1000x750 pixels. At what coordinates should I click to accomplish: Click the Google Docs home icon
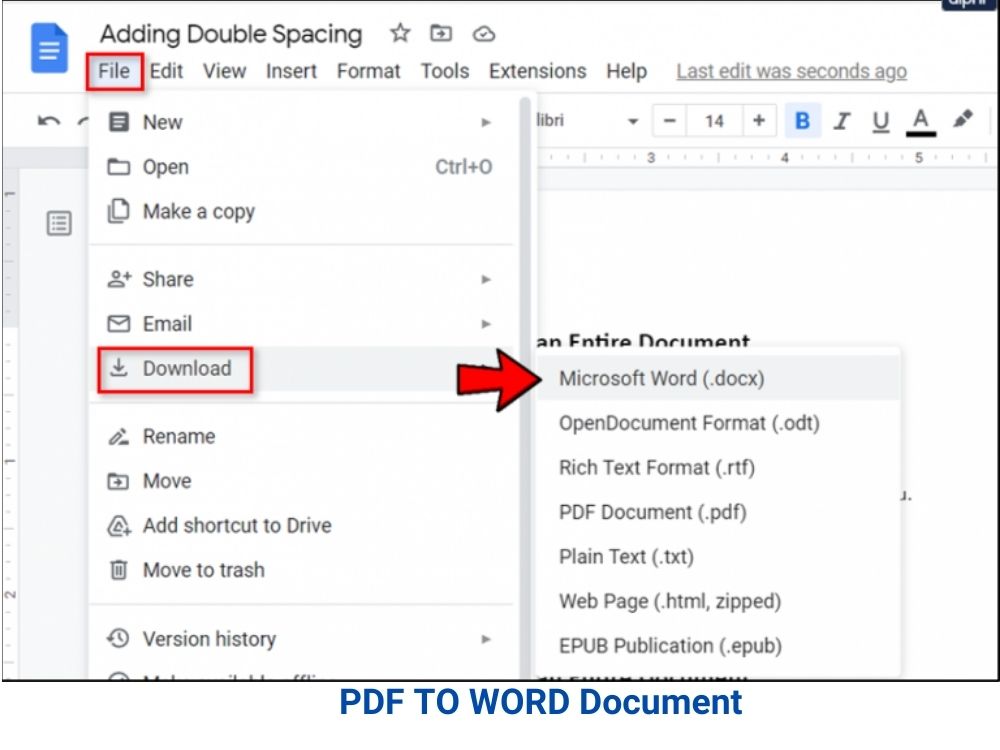point(49,48)
